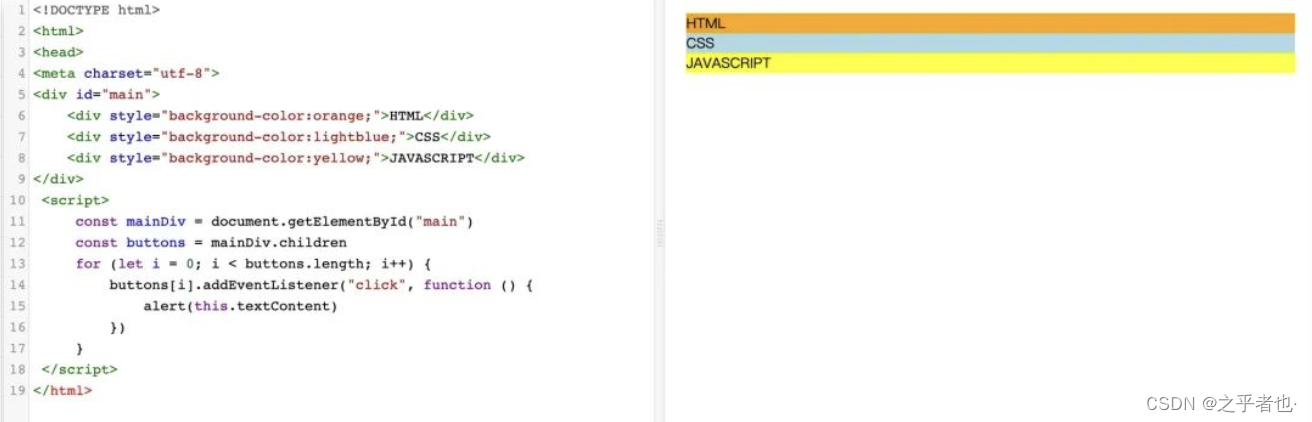Viewport: 1312px width, 422px height.
Task: Click the <!DOCTYPE html> code line
Action: [x=96, y=9]
